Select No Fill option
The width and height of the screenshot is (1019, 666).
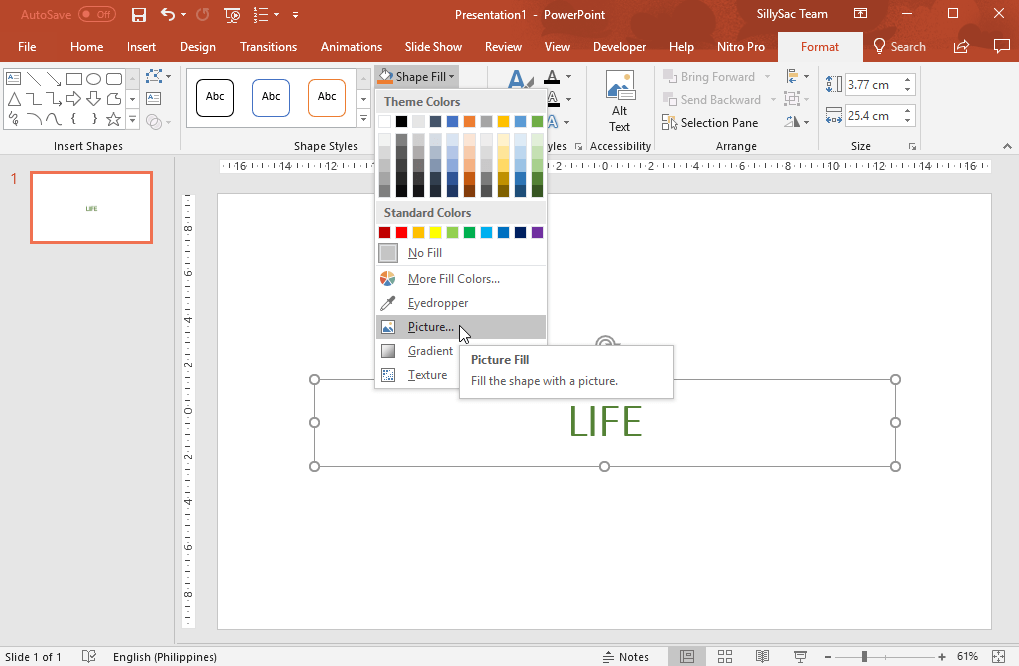point(425,252)
